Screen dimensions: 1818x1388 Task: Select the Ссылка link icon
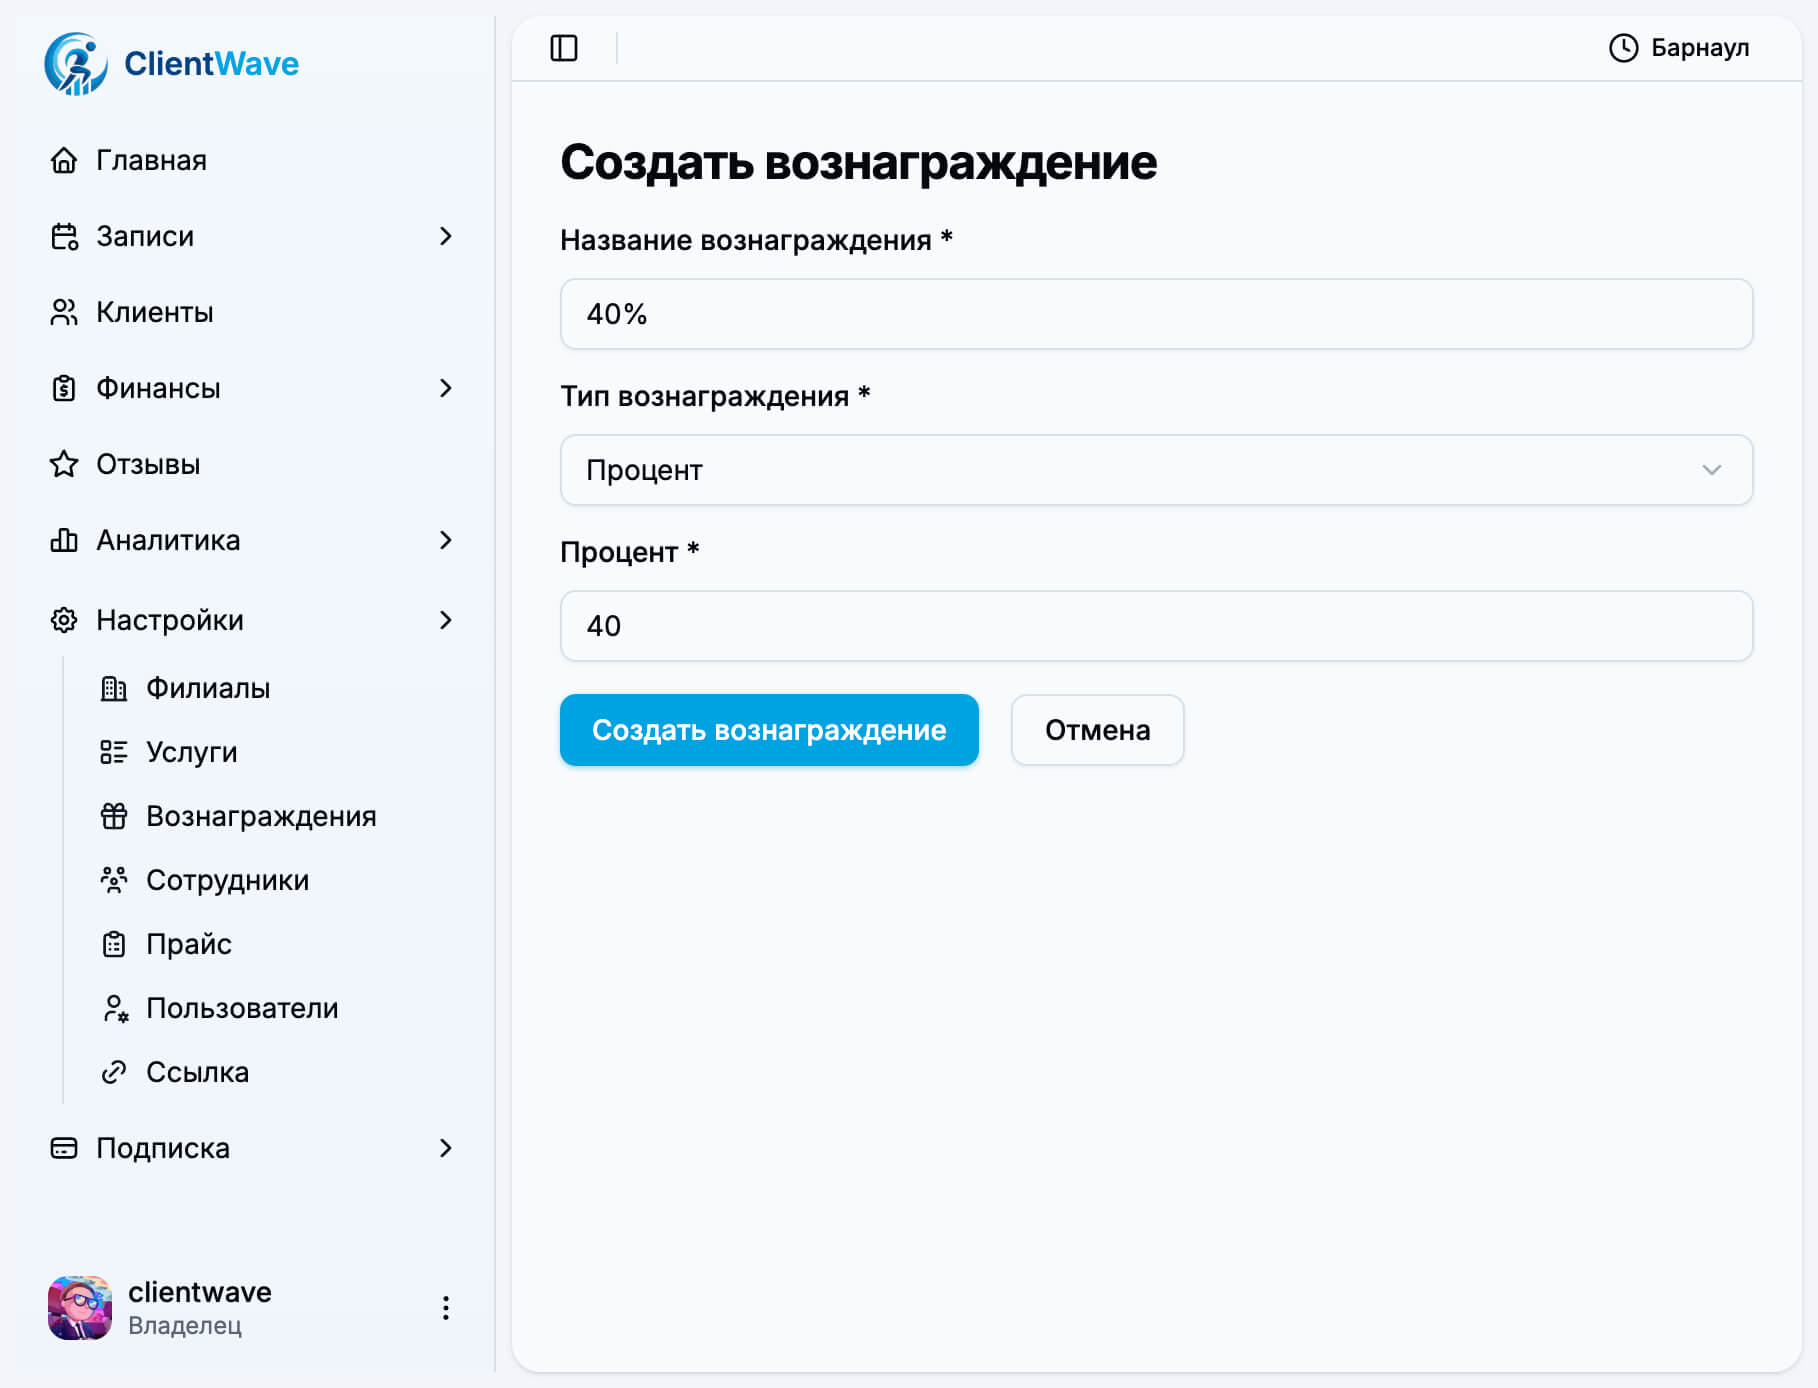coord(114,1072)
